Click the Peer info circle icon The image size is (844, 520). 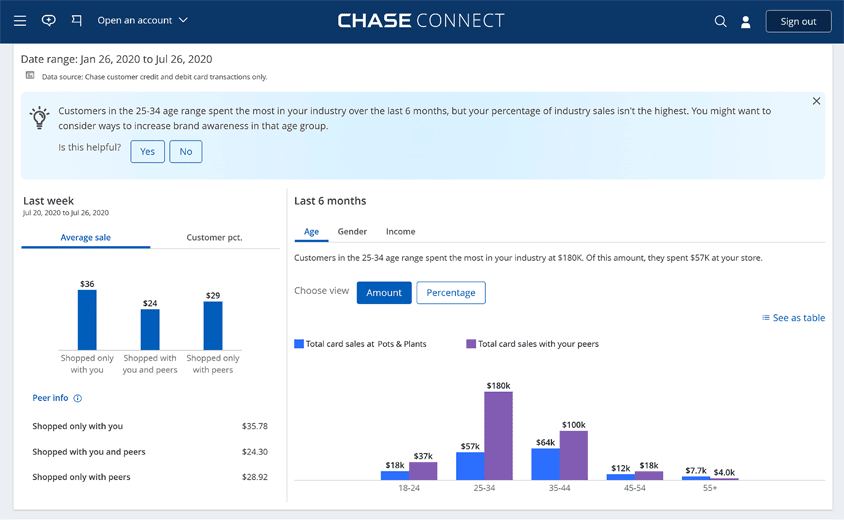[x=78, y=398]
